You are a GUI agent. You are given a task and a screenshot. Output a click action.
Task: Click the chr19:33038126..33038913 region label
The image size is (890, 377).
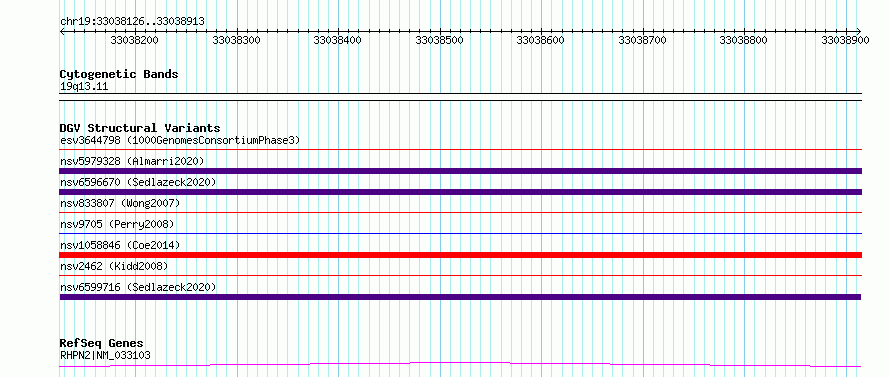coord(132,21)
